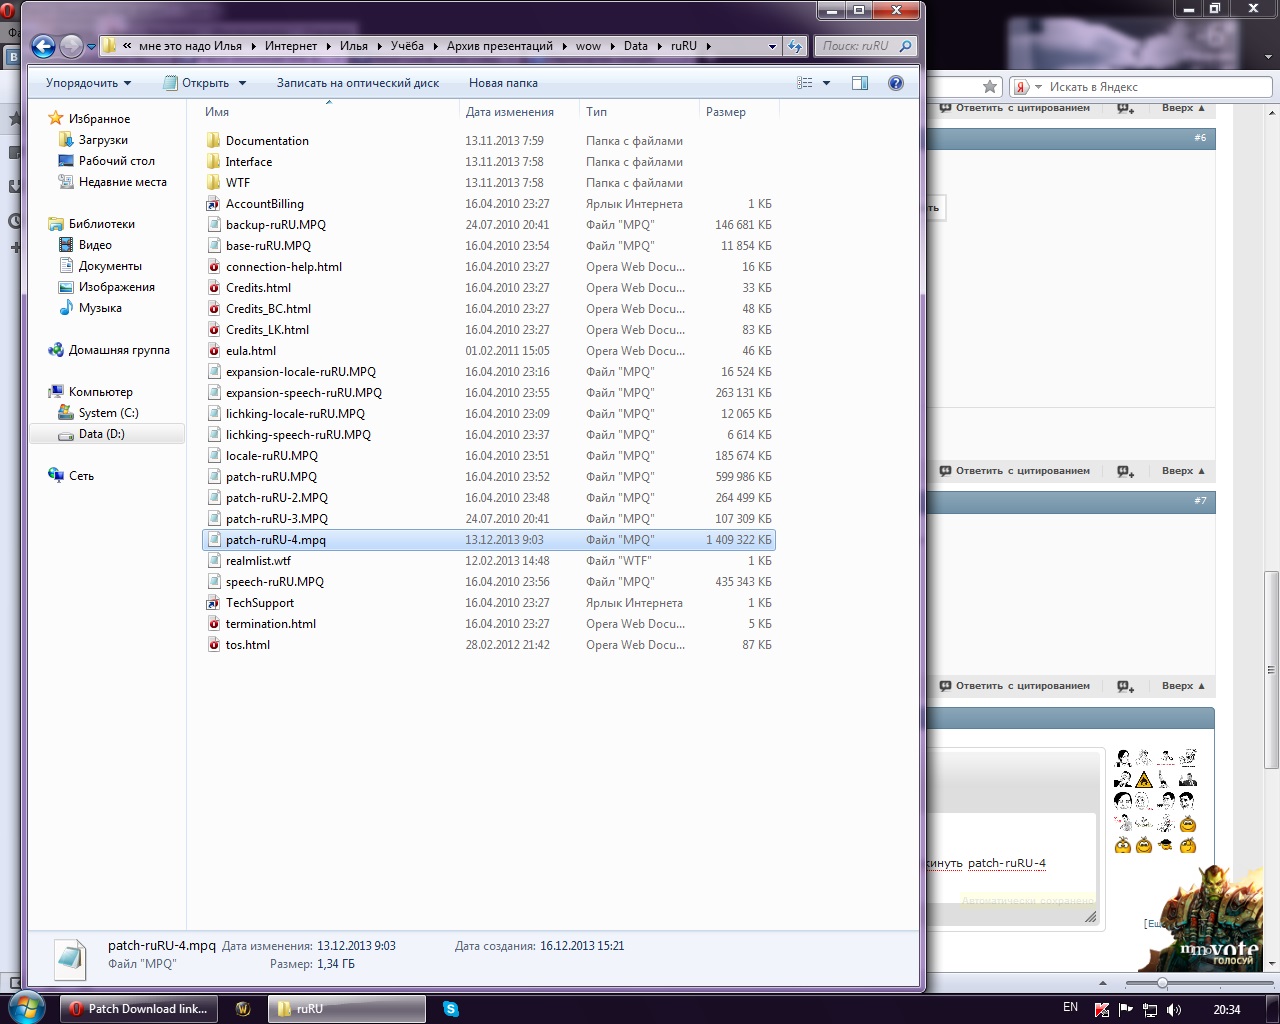
Task: Switch to Patch Download link Opera taskbar item
Action: (139, 1009)
